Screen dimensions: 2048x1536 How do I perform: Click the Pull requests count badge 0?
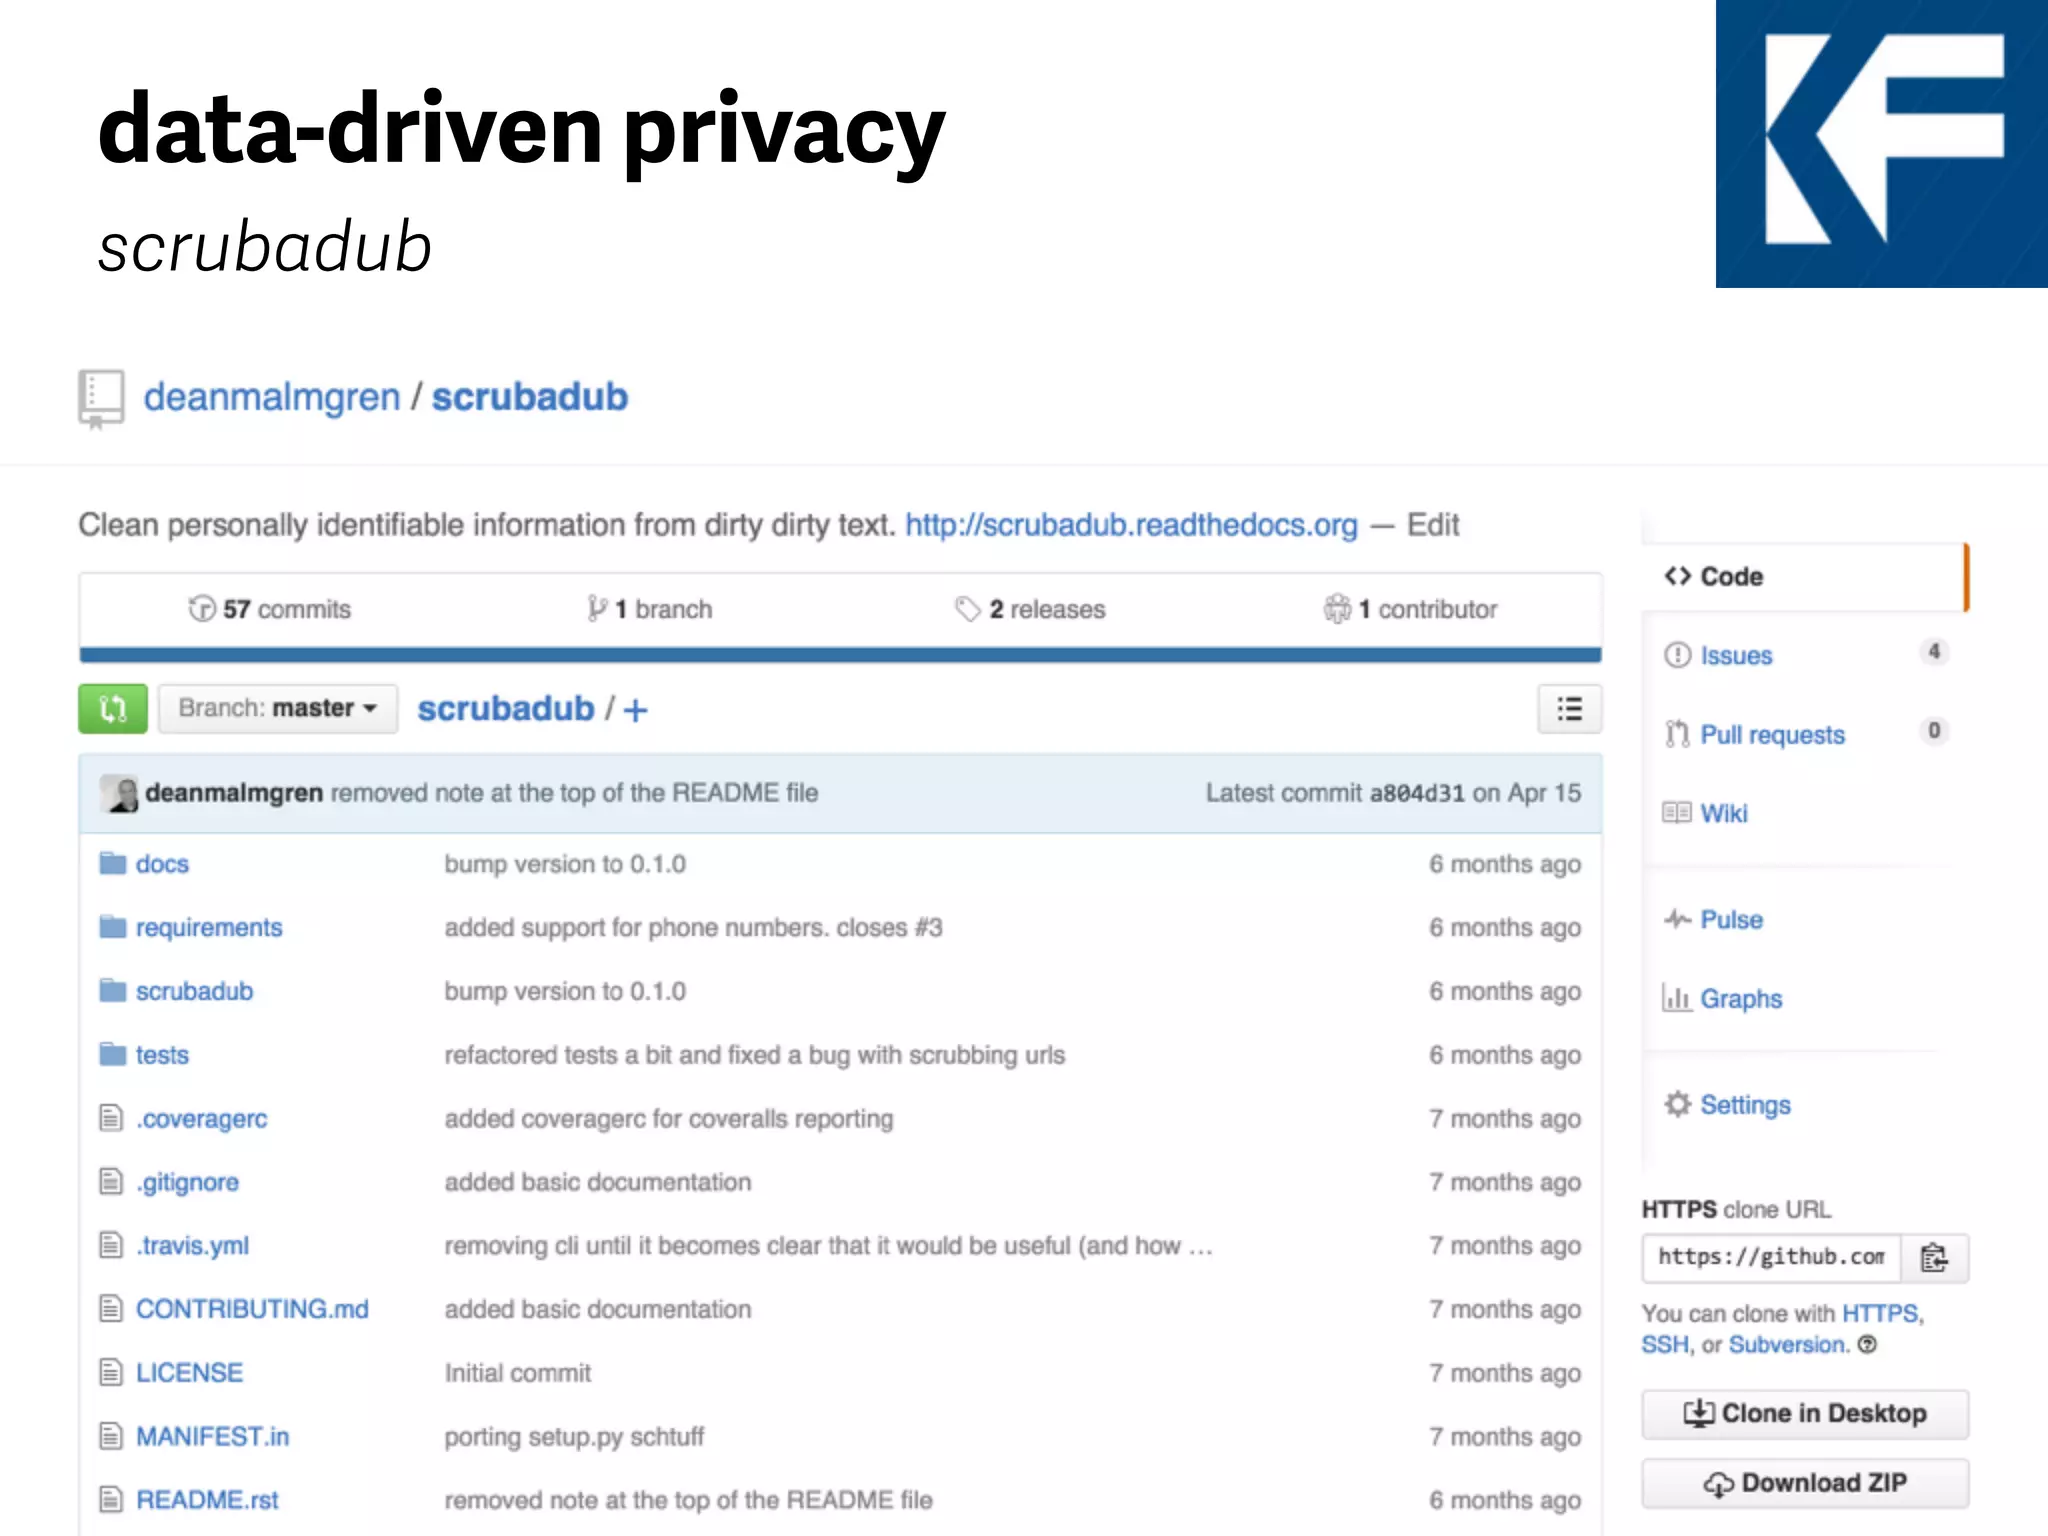[x=1934, y=731]
